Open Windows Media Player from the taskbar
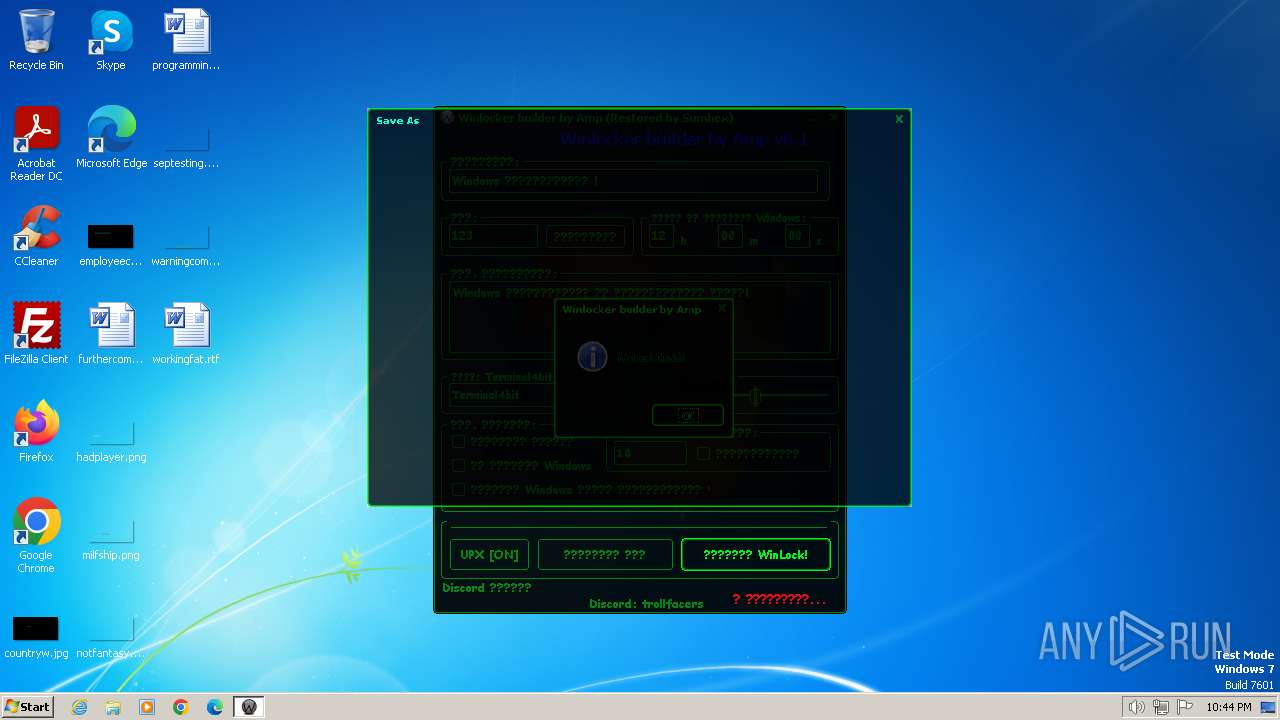This screenshot has height=720, width=1280. 147,707
